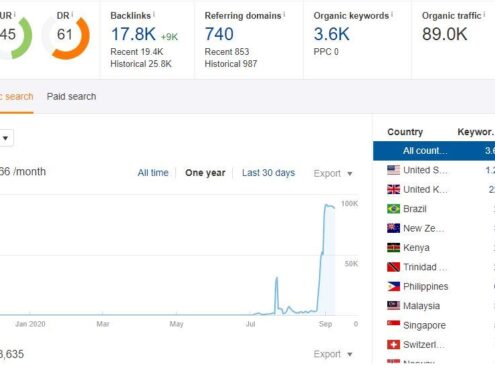495x370 pixels.
Task: Click the green UR gauge
Action: click(15, 37)
